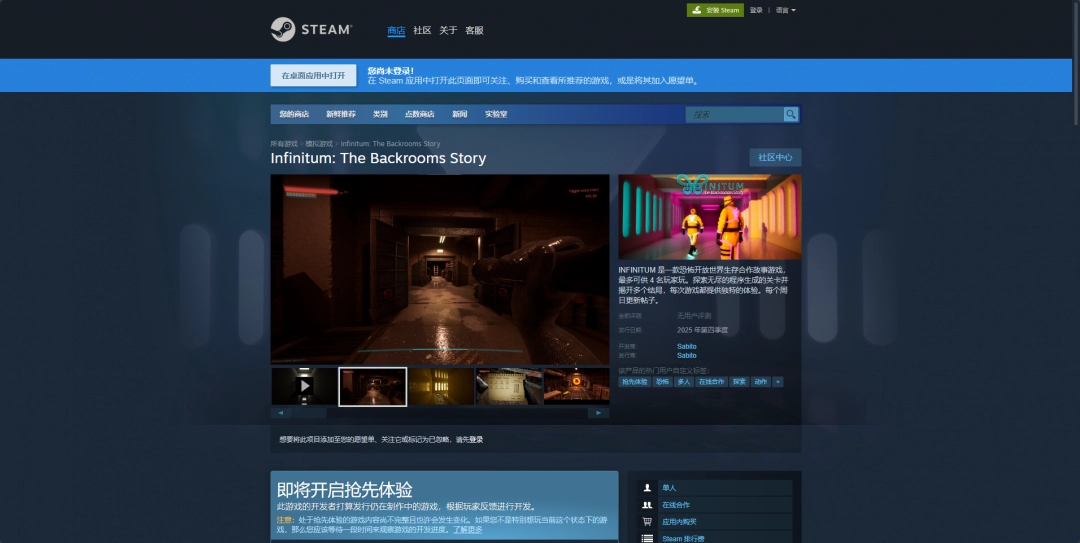Image resolution: width=1080 pixels, height=543 pixels.
Task: Click the 单人 single-player icon
Action: pos(648,488)
